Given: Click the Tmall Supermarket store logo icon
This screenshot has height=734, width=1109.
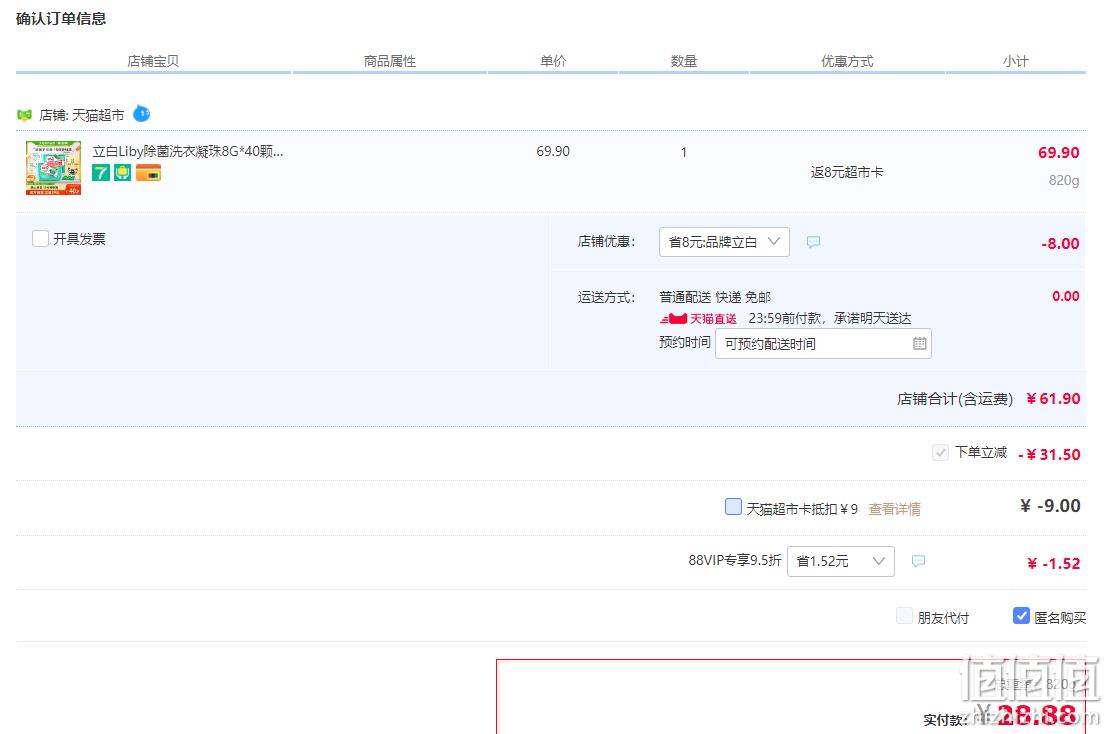Looking at the screenshot, I should coord(25,115).
